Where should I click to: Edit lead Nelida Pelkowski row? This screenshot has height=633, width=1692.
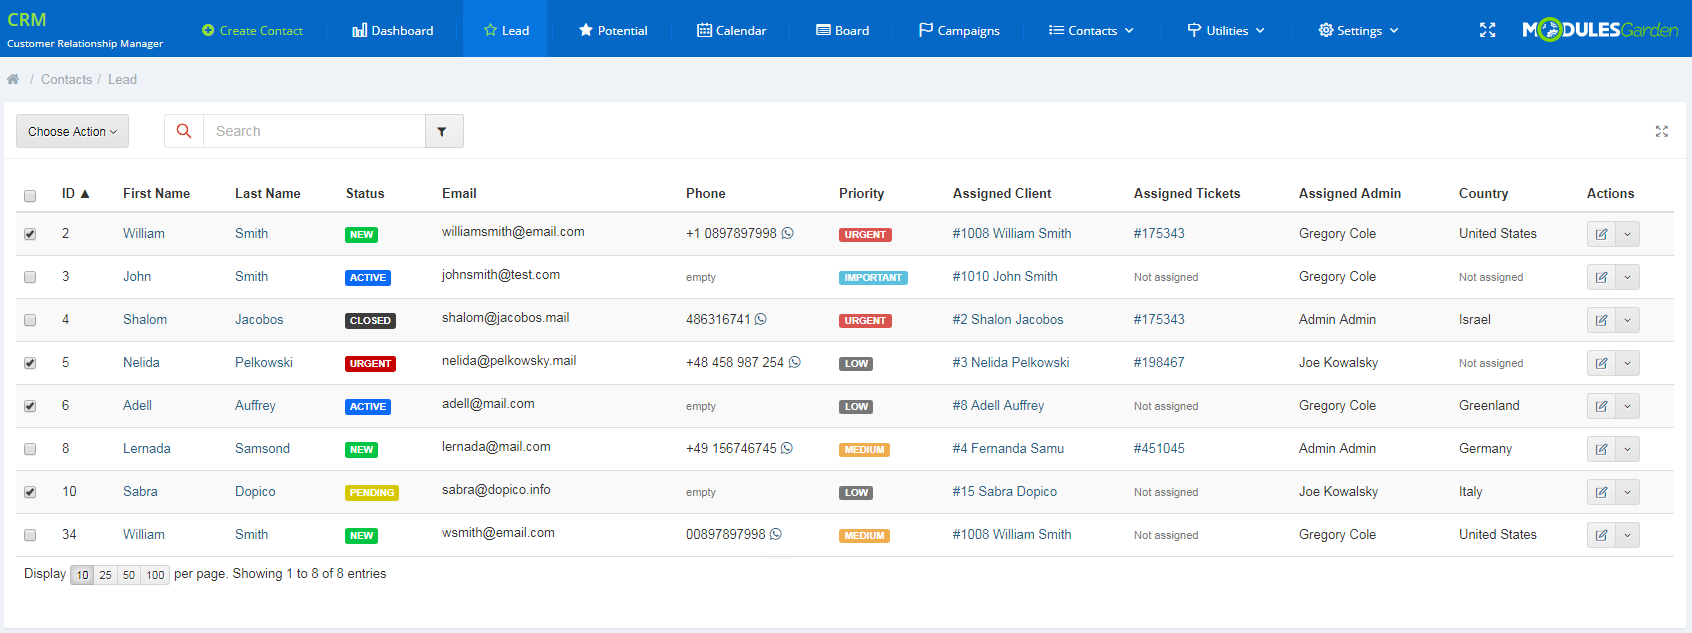pos(1601,363)
